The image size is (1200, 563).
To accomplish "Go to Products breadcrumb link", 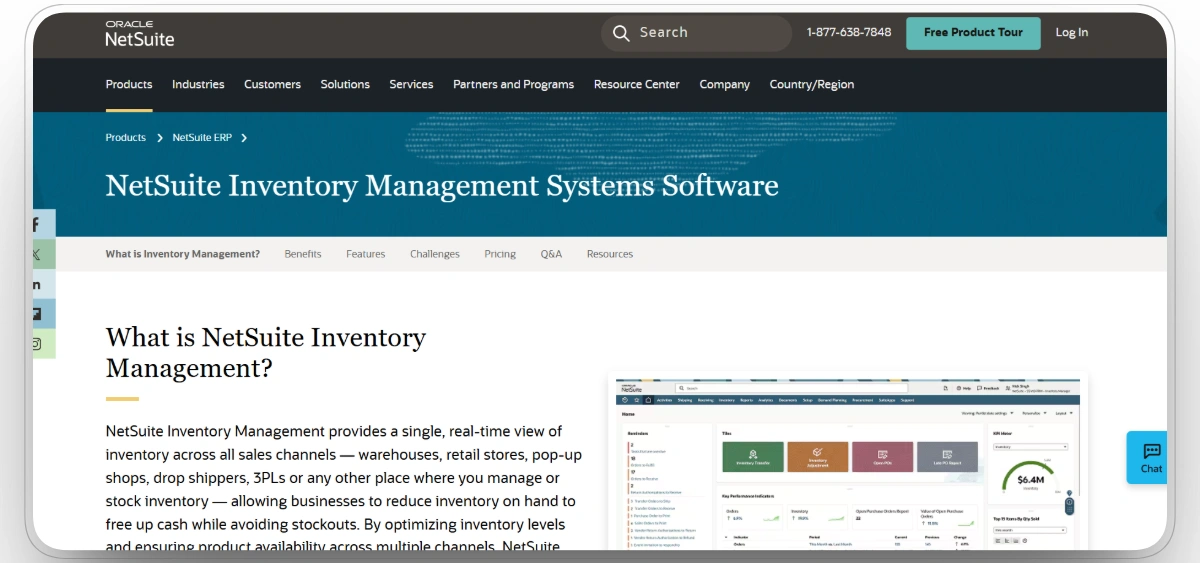I will (126, 138).
